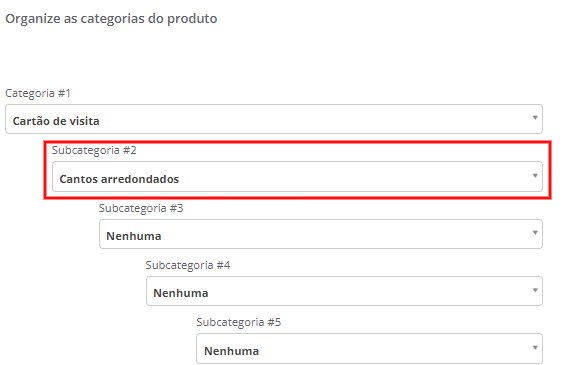
Task: Open the Cantos arredondados combo box
Action: (x=297, y=176)
